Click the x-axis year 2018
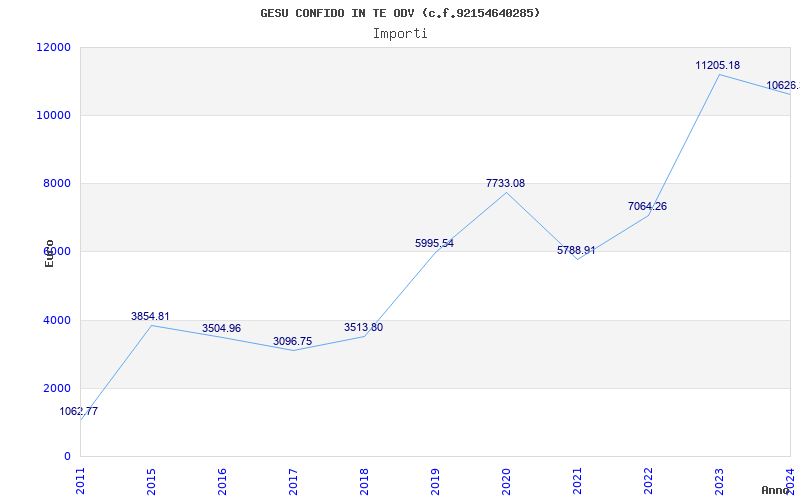Image resolution: width=800 pixels, height=500 pixels. (364, 481)
